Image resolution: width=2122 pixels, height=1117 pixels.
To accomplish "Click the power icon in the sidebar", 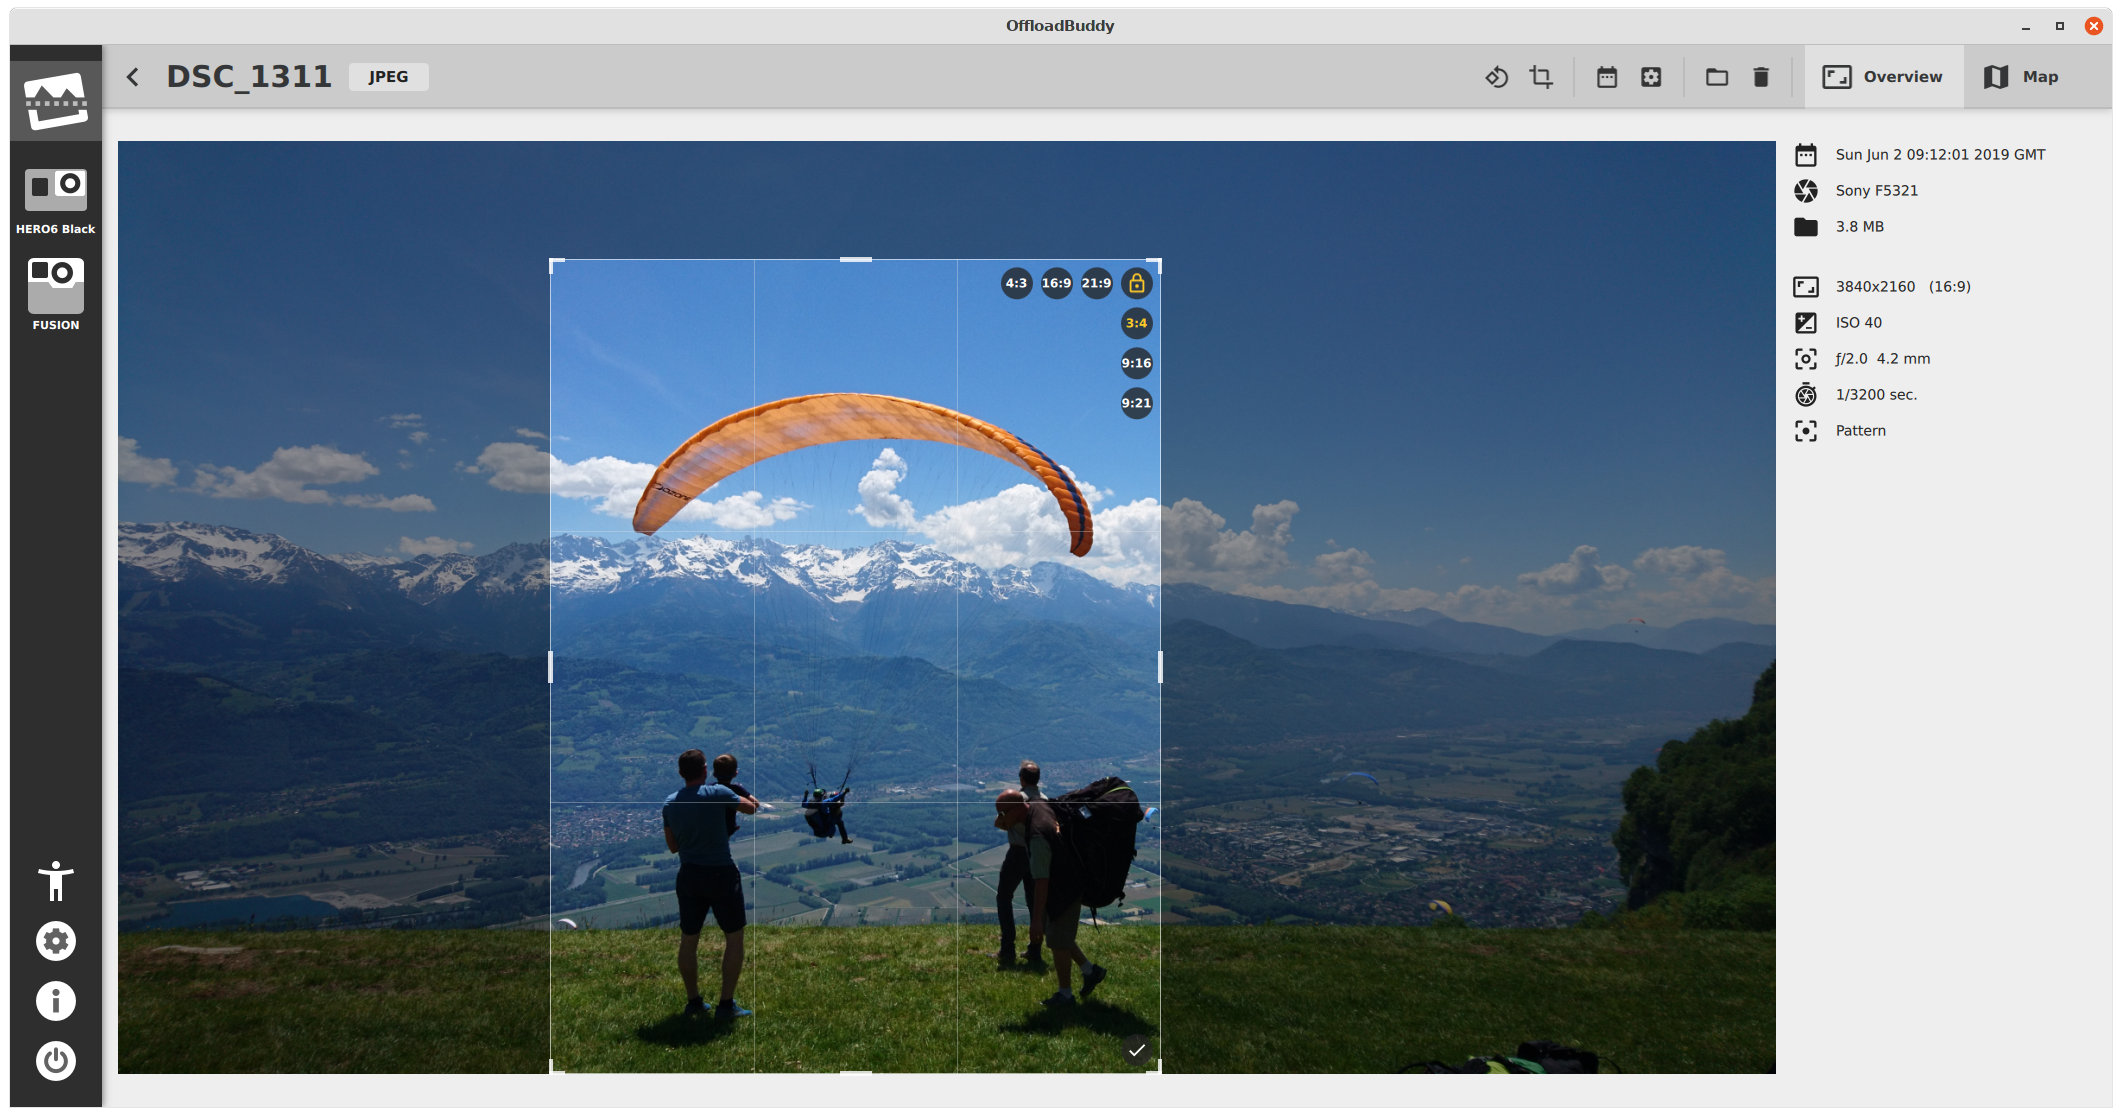I will (x=56, y=1061).
